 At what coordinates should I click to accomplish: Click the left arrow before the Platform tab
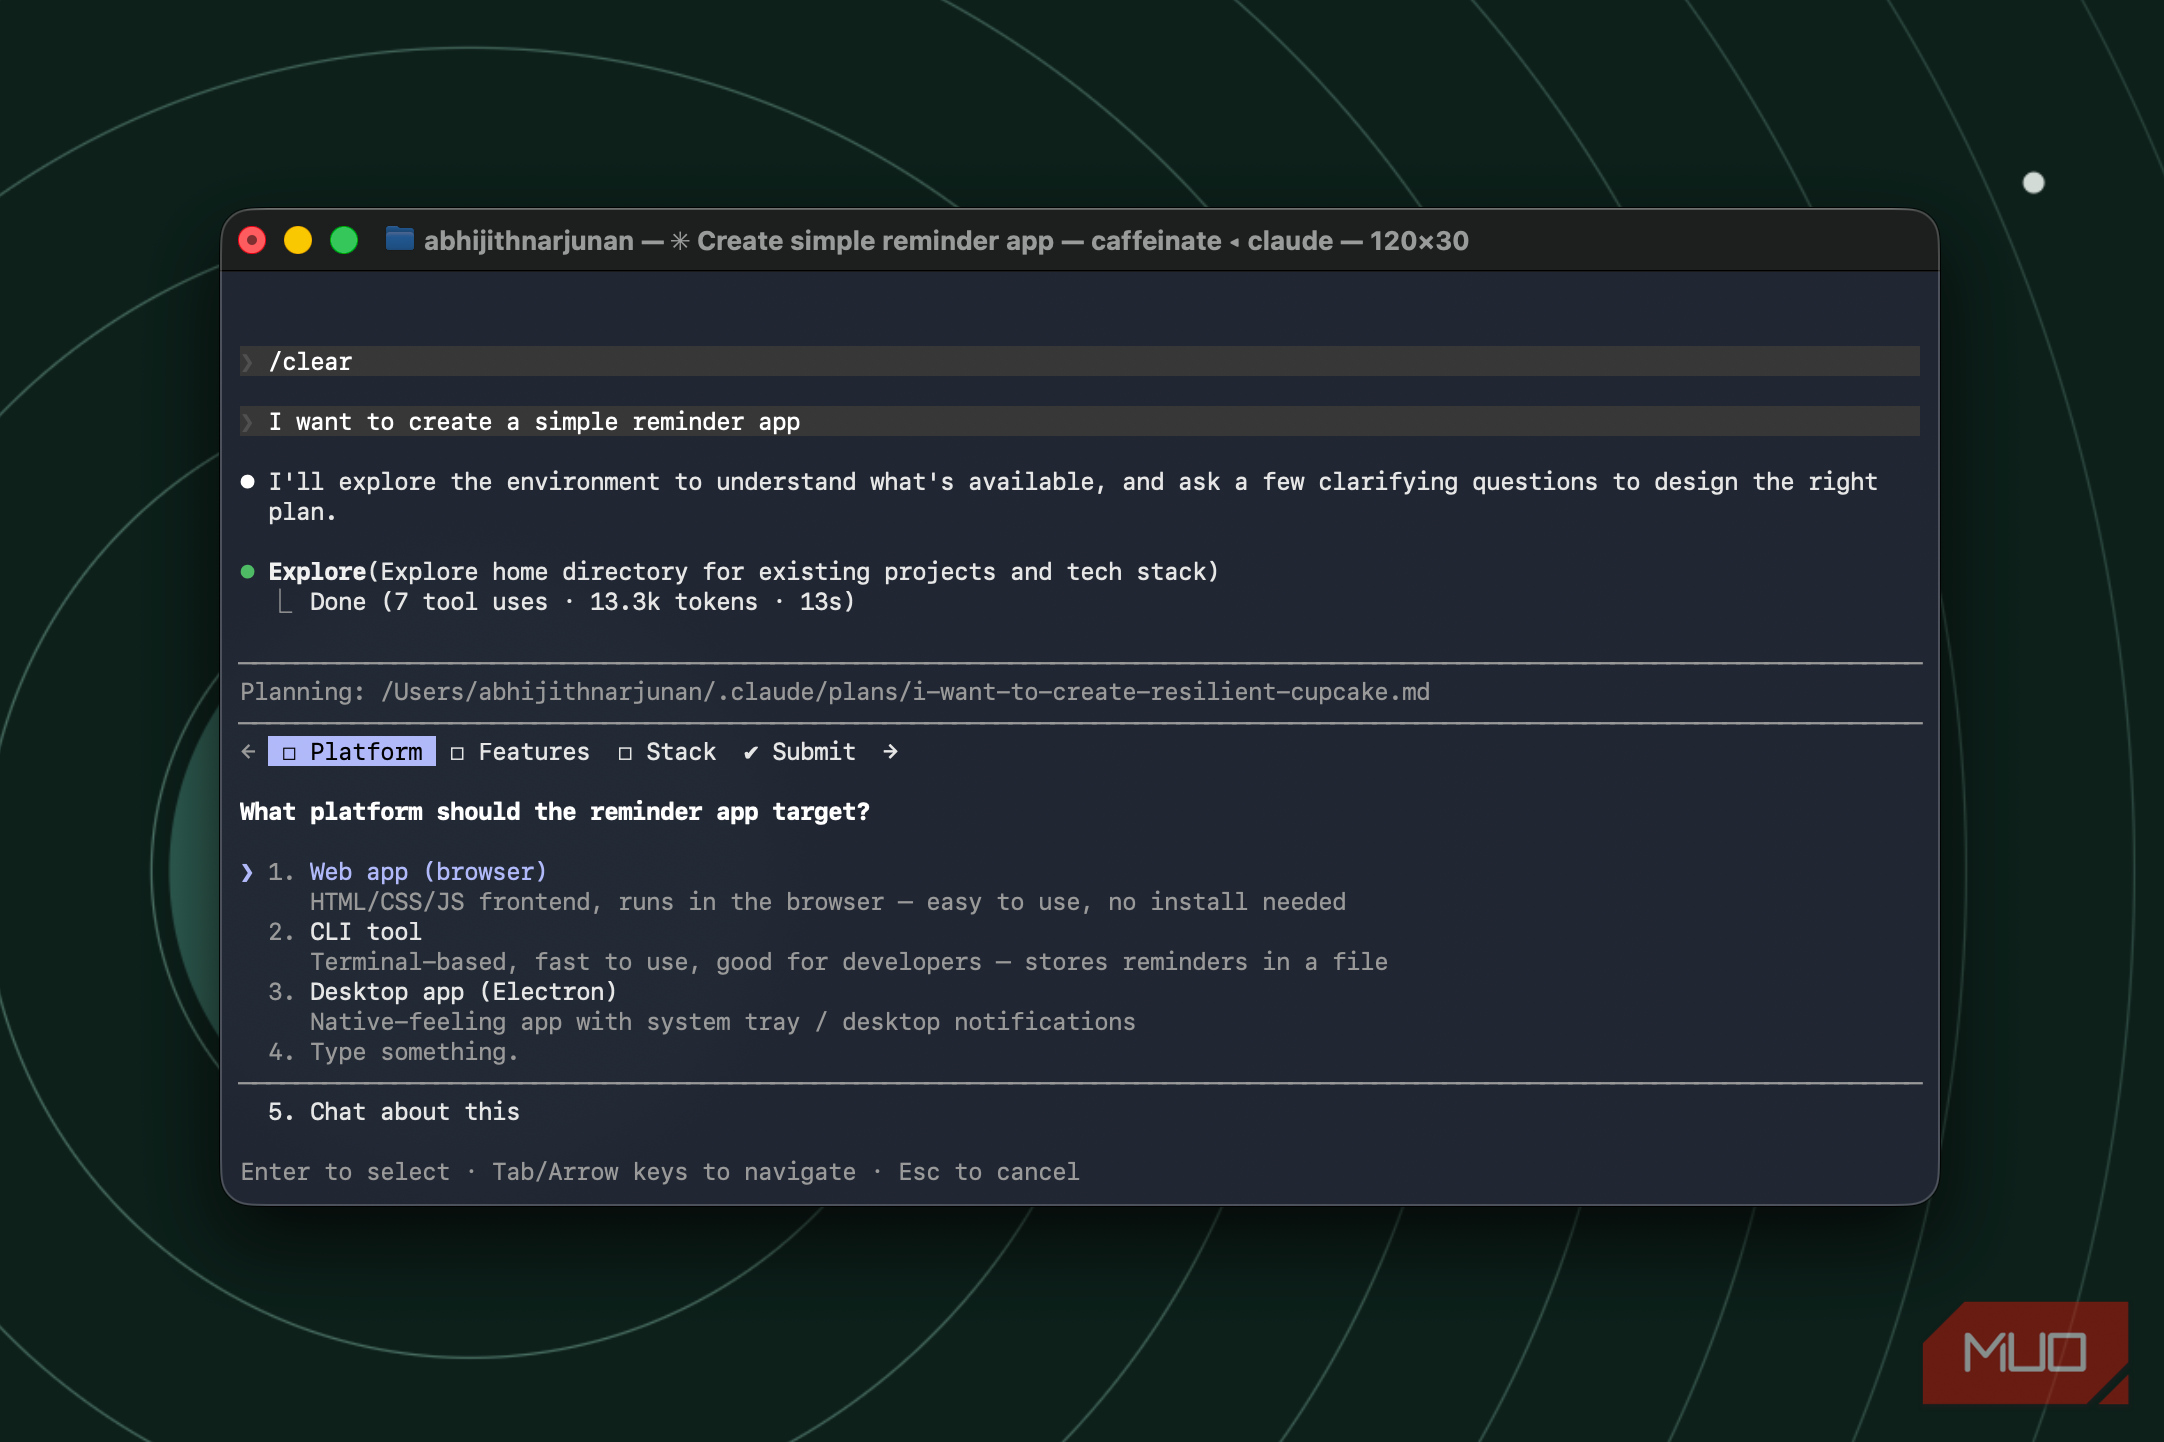249,751
